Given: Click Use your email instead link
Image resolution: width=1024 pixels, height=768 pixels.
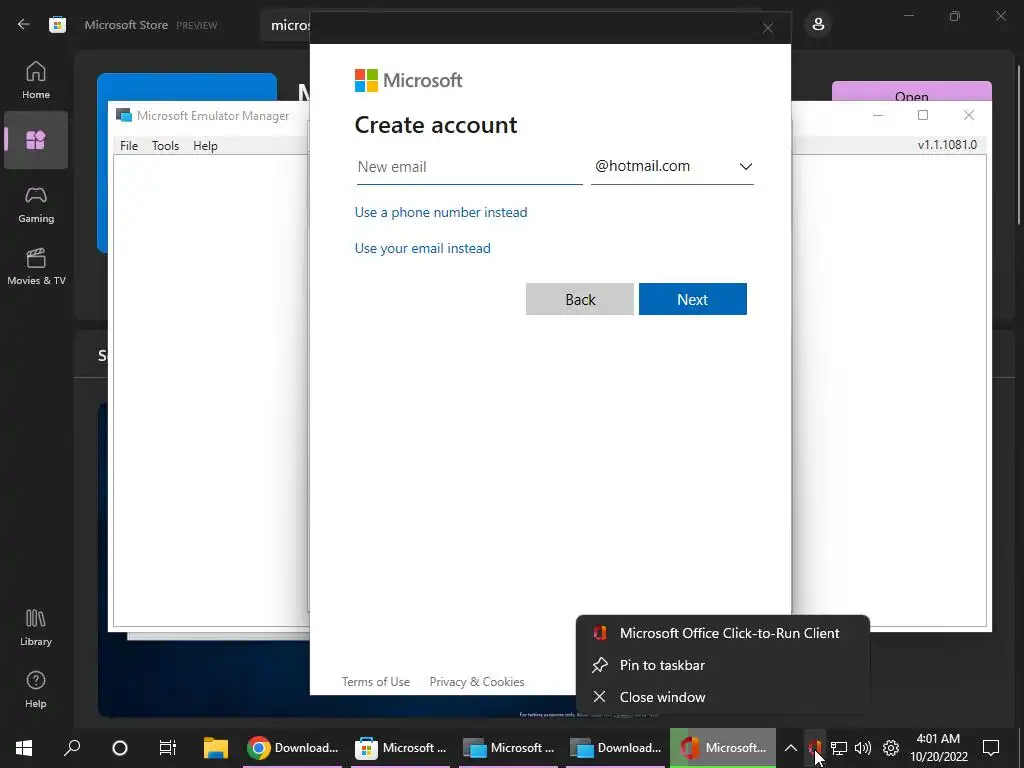Looking at the screenshot, I should pos(423,248).
